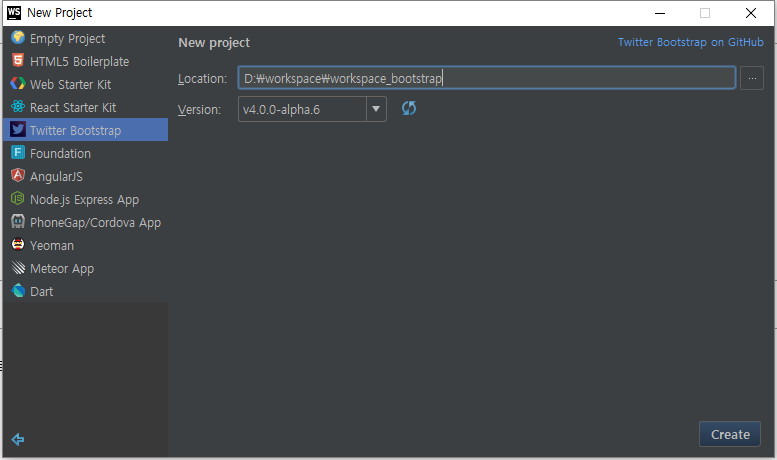
Task: Click the Twitter Bootstrap bird icon
Action: coord(18,129)
